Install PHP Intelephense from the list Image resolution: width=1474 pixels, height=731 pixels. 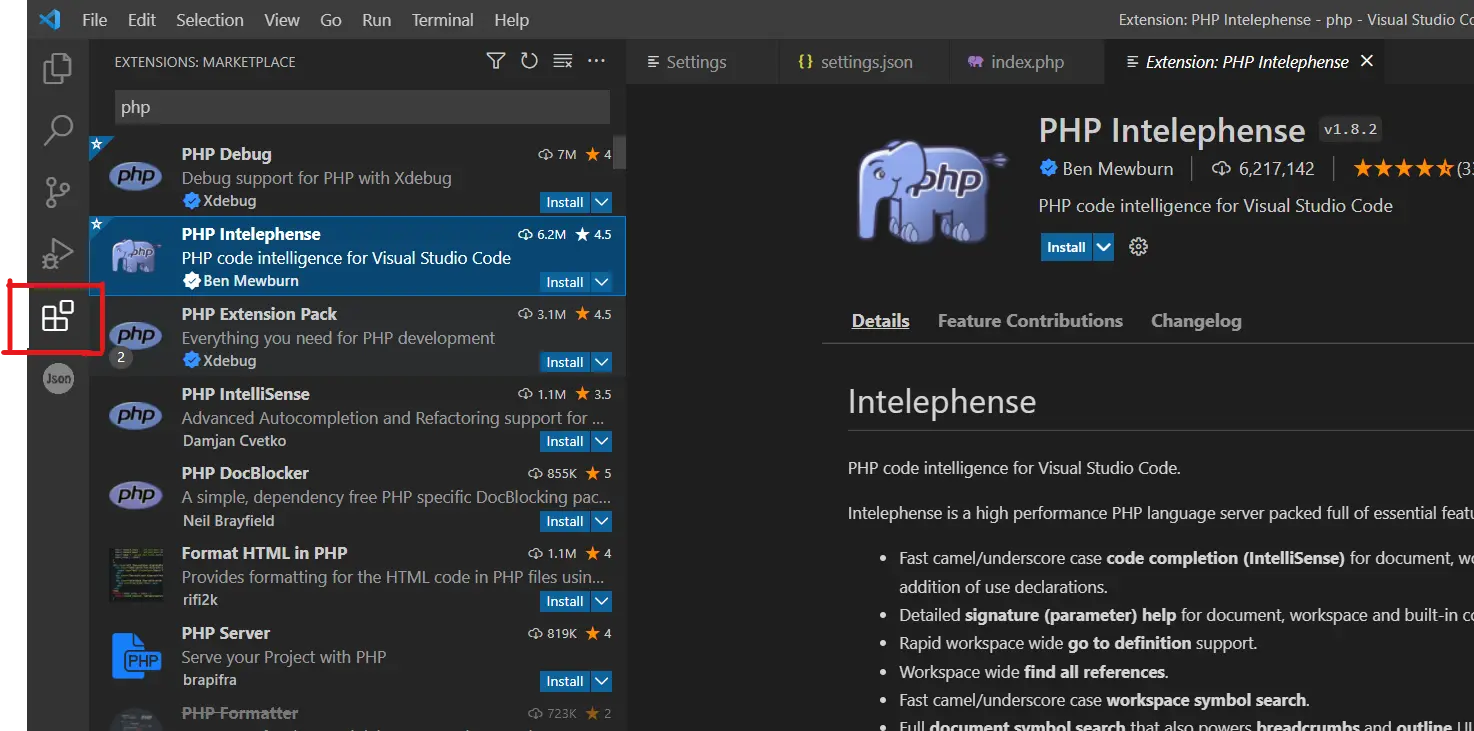(x=565, y=282)
